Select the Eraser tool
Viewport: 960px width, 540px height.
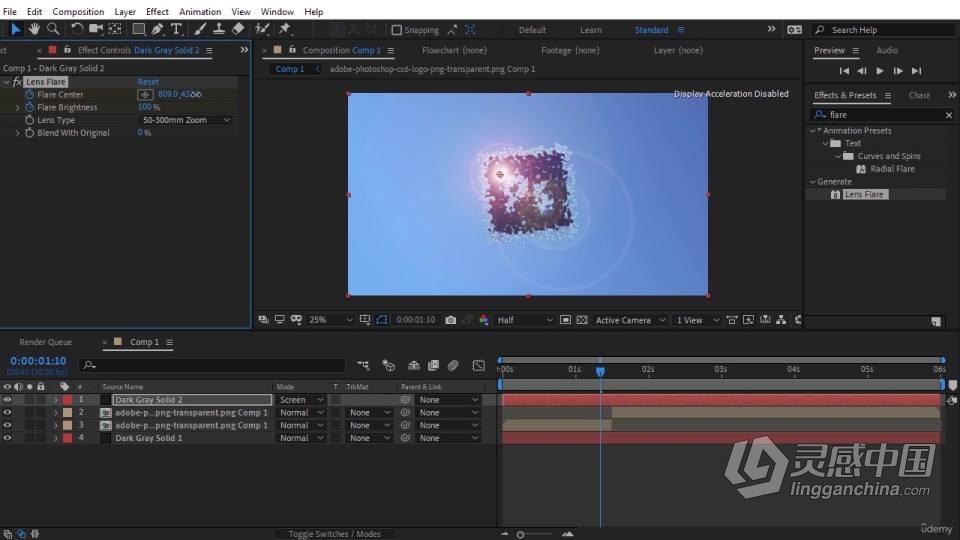238,29
